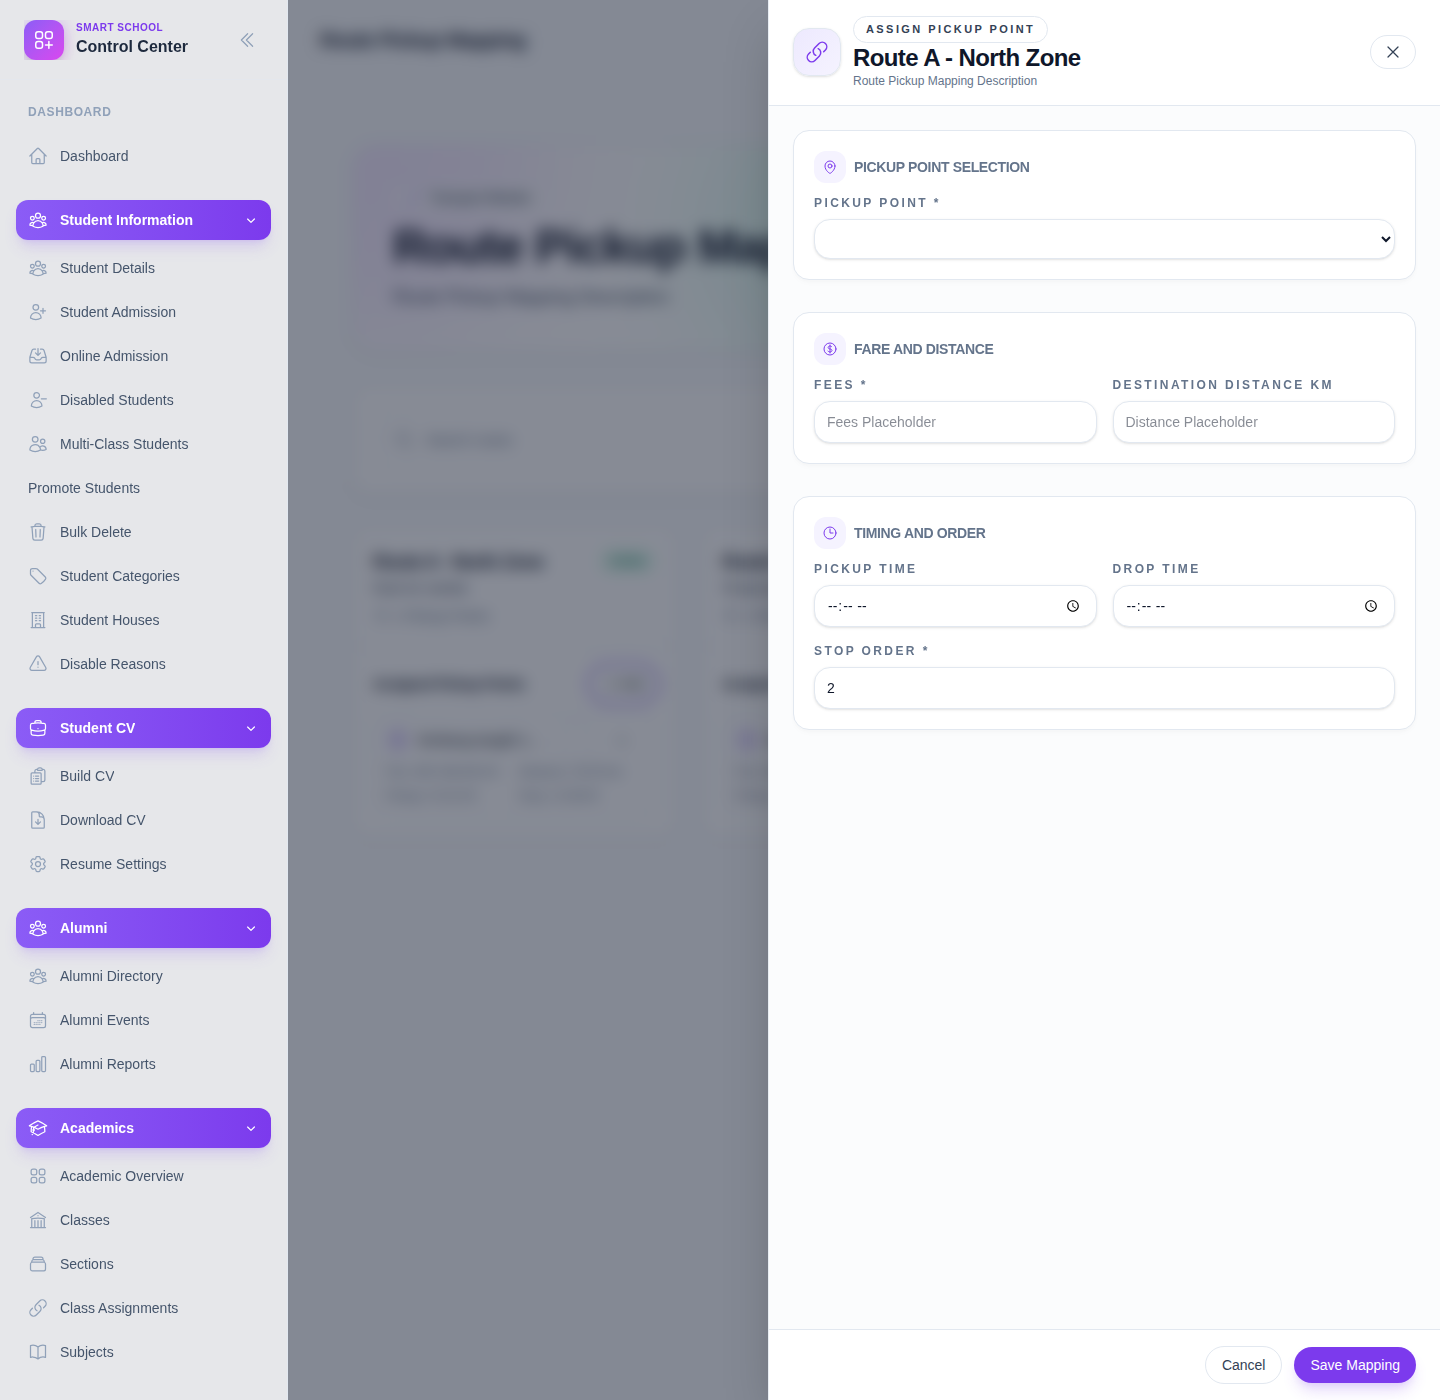
Task: Open Resume Settings menu item
Action: coord(143,864)
